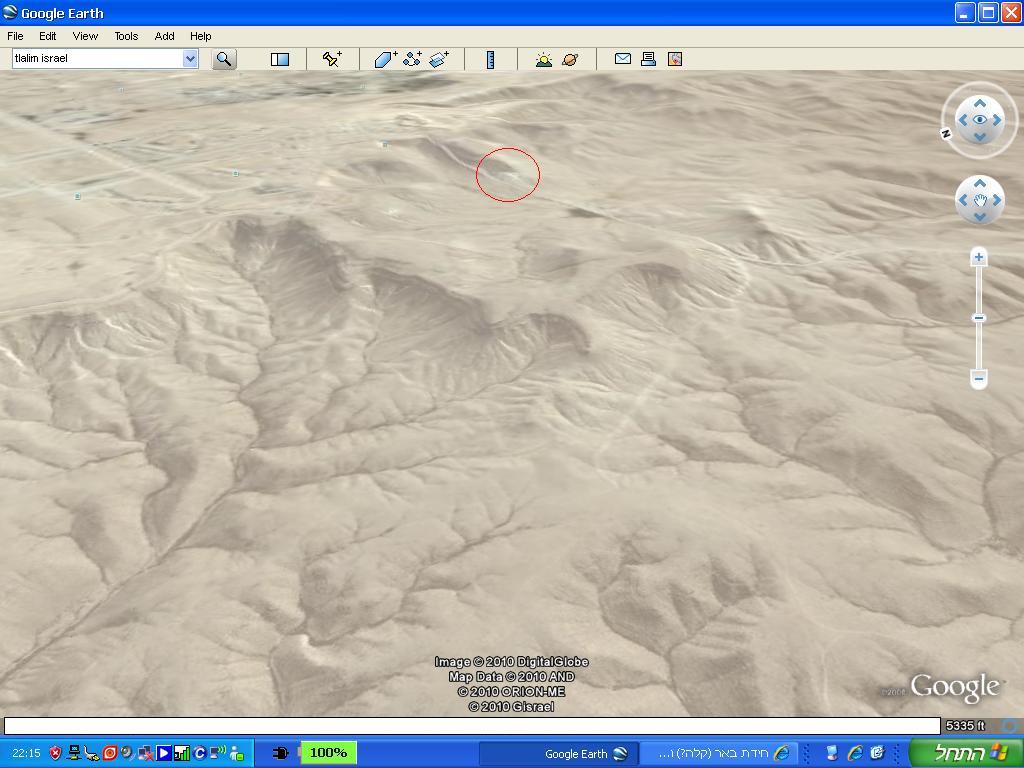1024x768 pixels.
Task: Open the File menu
Action: (16, 36)
